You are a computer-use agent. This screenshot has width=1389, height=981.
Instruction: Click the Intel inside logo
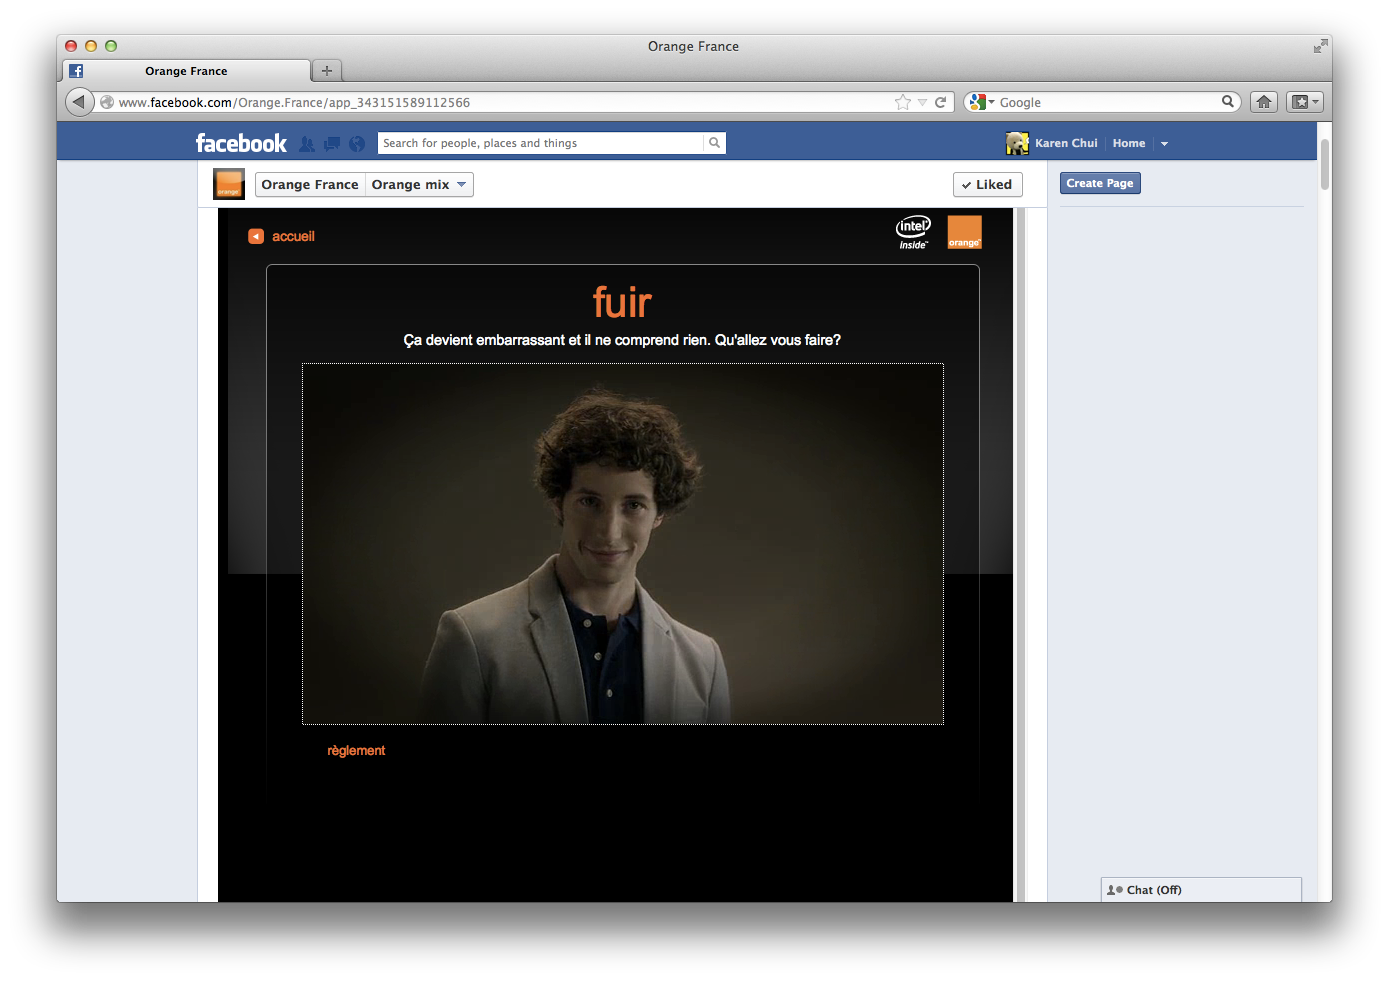[x=913, y=232]
